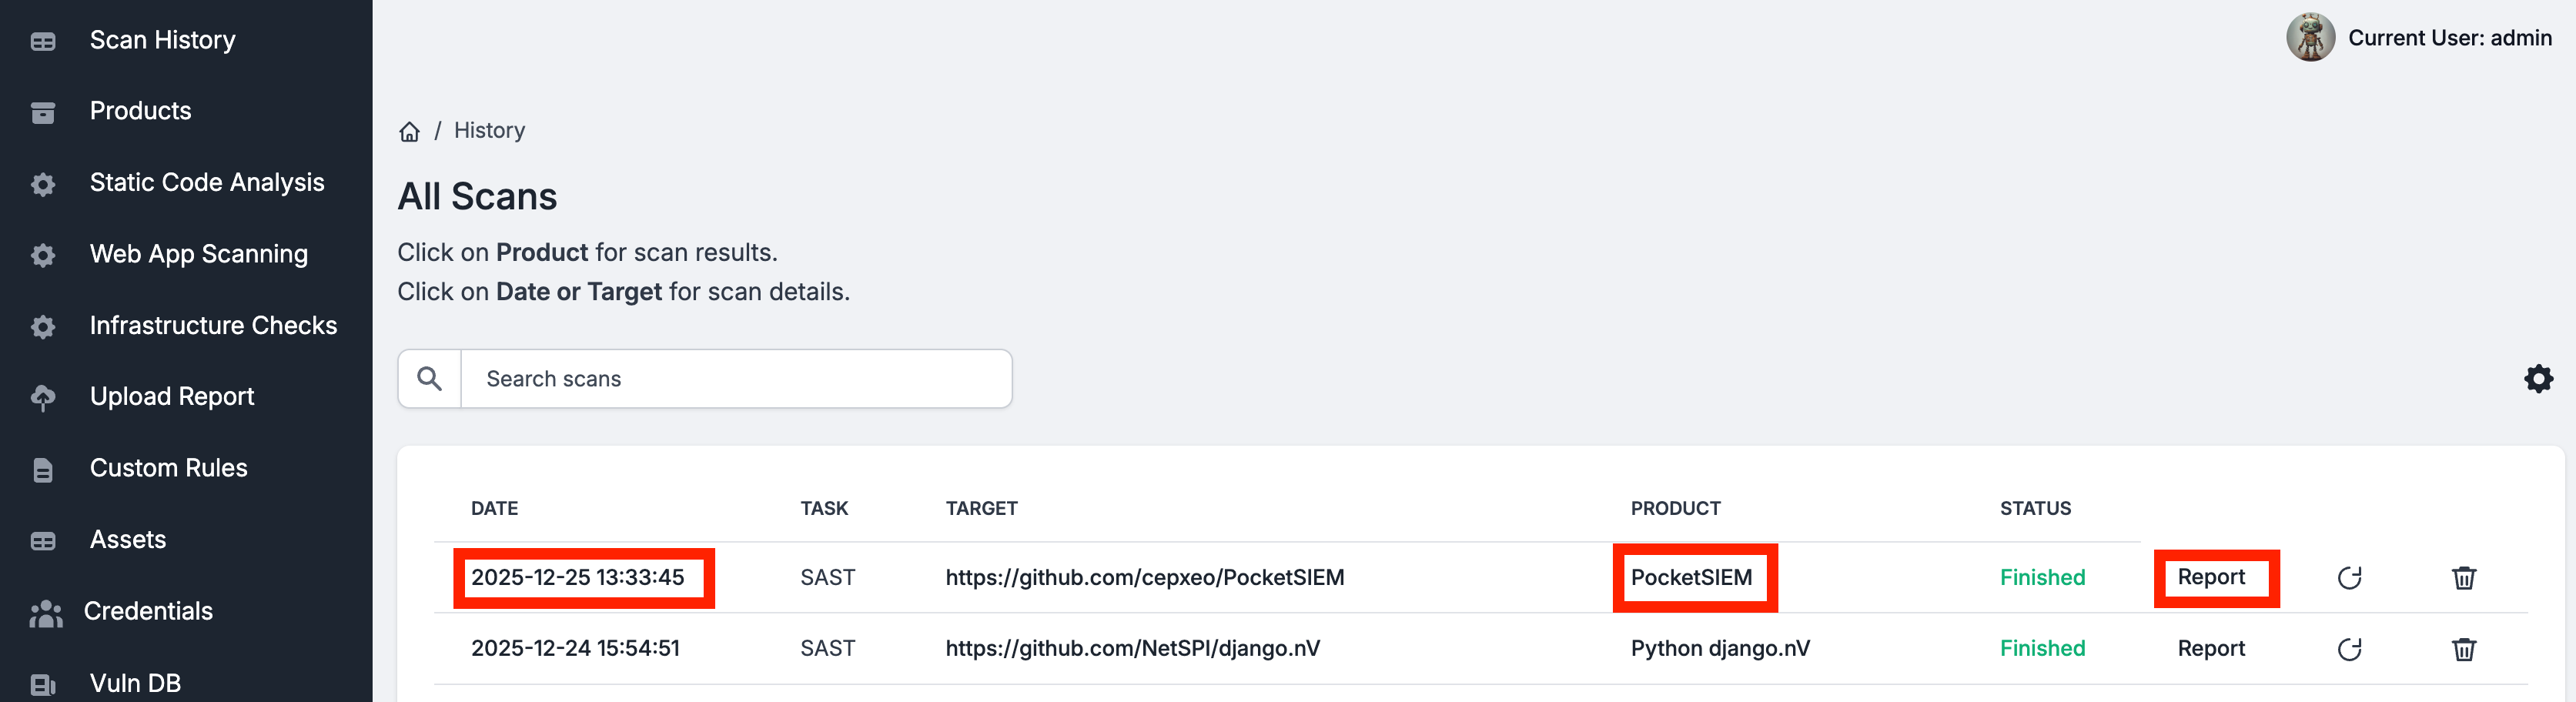The height and width of the screenshot is (702, 2576).
Task: Open the django.nV GitHub target link
Action: point(1132,649)
